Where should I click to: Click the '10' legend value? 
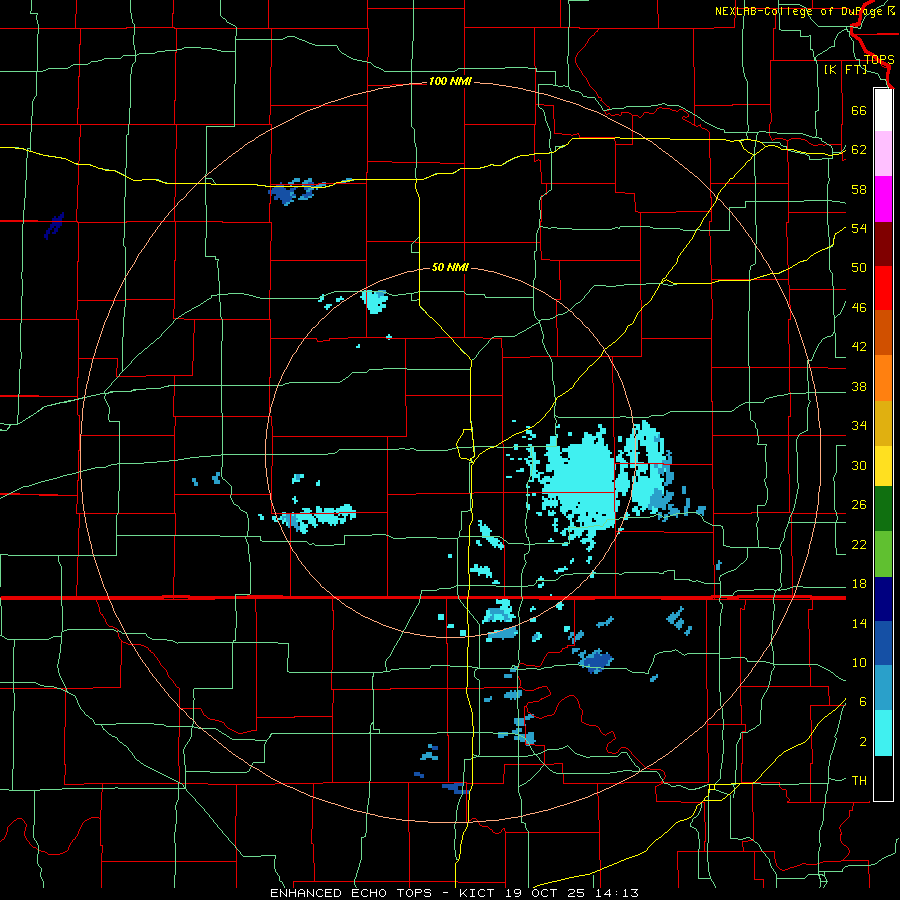(859, 663)
